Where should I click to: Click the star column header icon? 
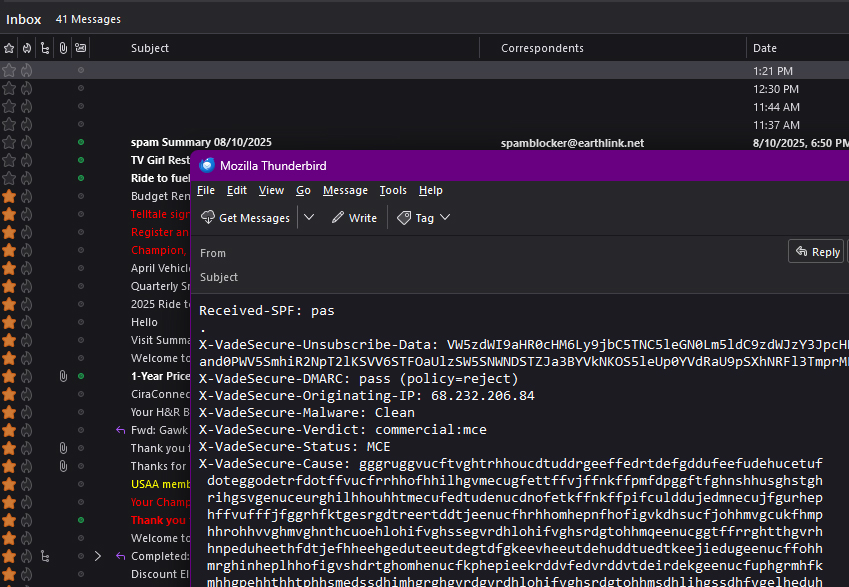[x=9, y=48]
